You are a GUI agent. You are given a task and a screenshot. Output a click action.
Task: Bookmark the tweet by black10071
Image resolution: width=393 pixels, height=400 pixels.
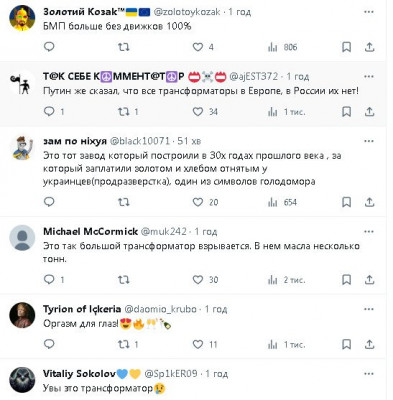tap(347, 202)
